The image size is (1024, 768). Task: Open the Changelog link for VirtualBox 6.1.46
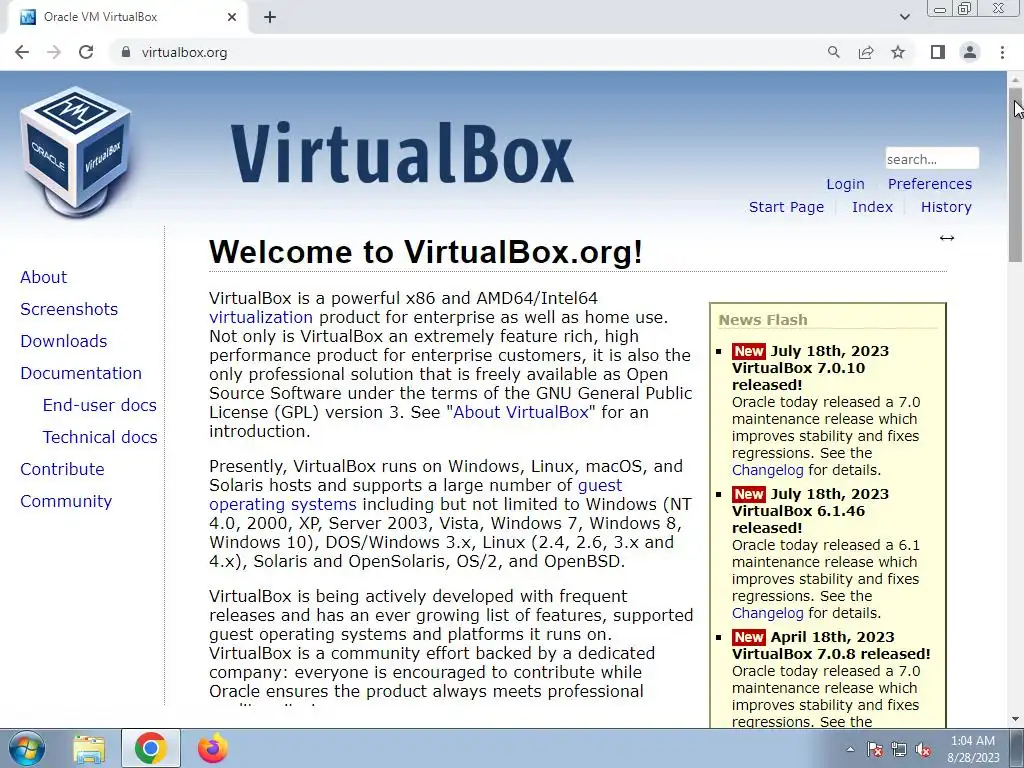tap(767, 613)
